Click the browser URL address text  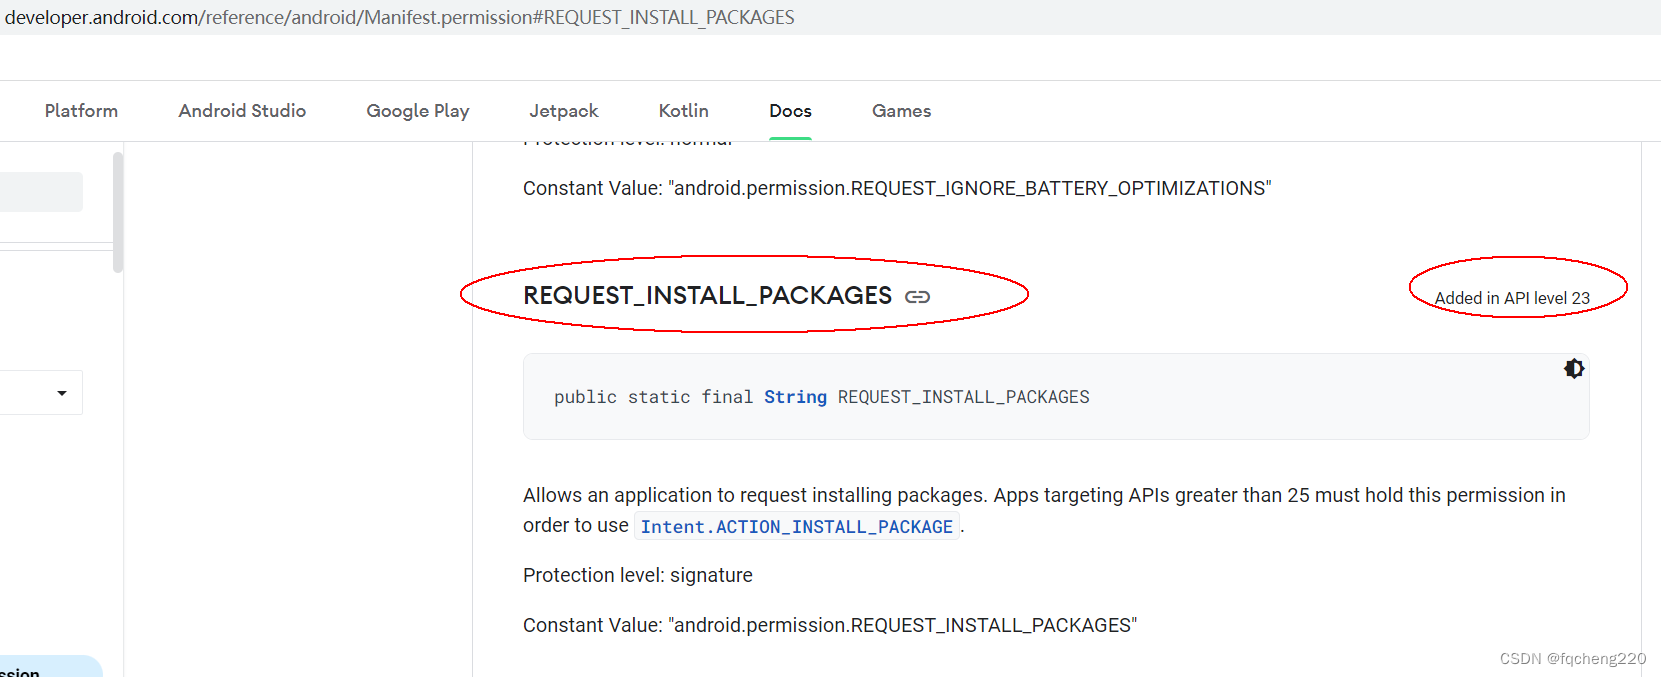(400, 17)
